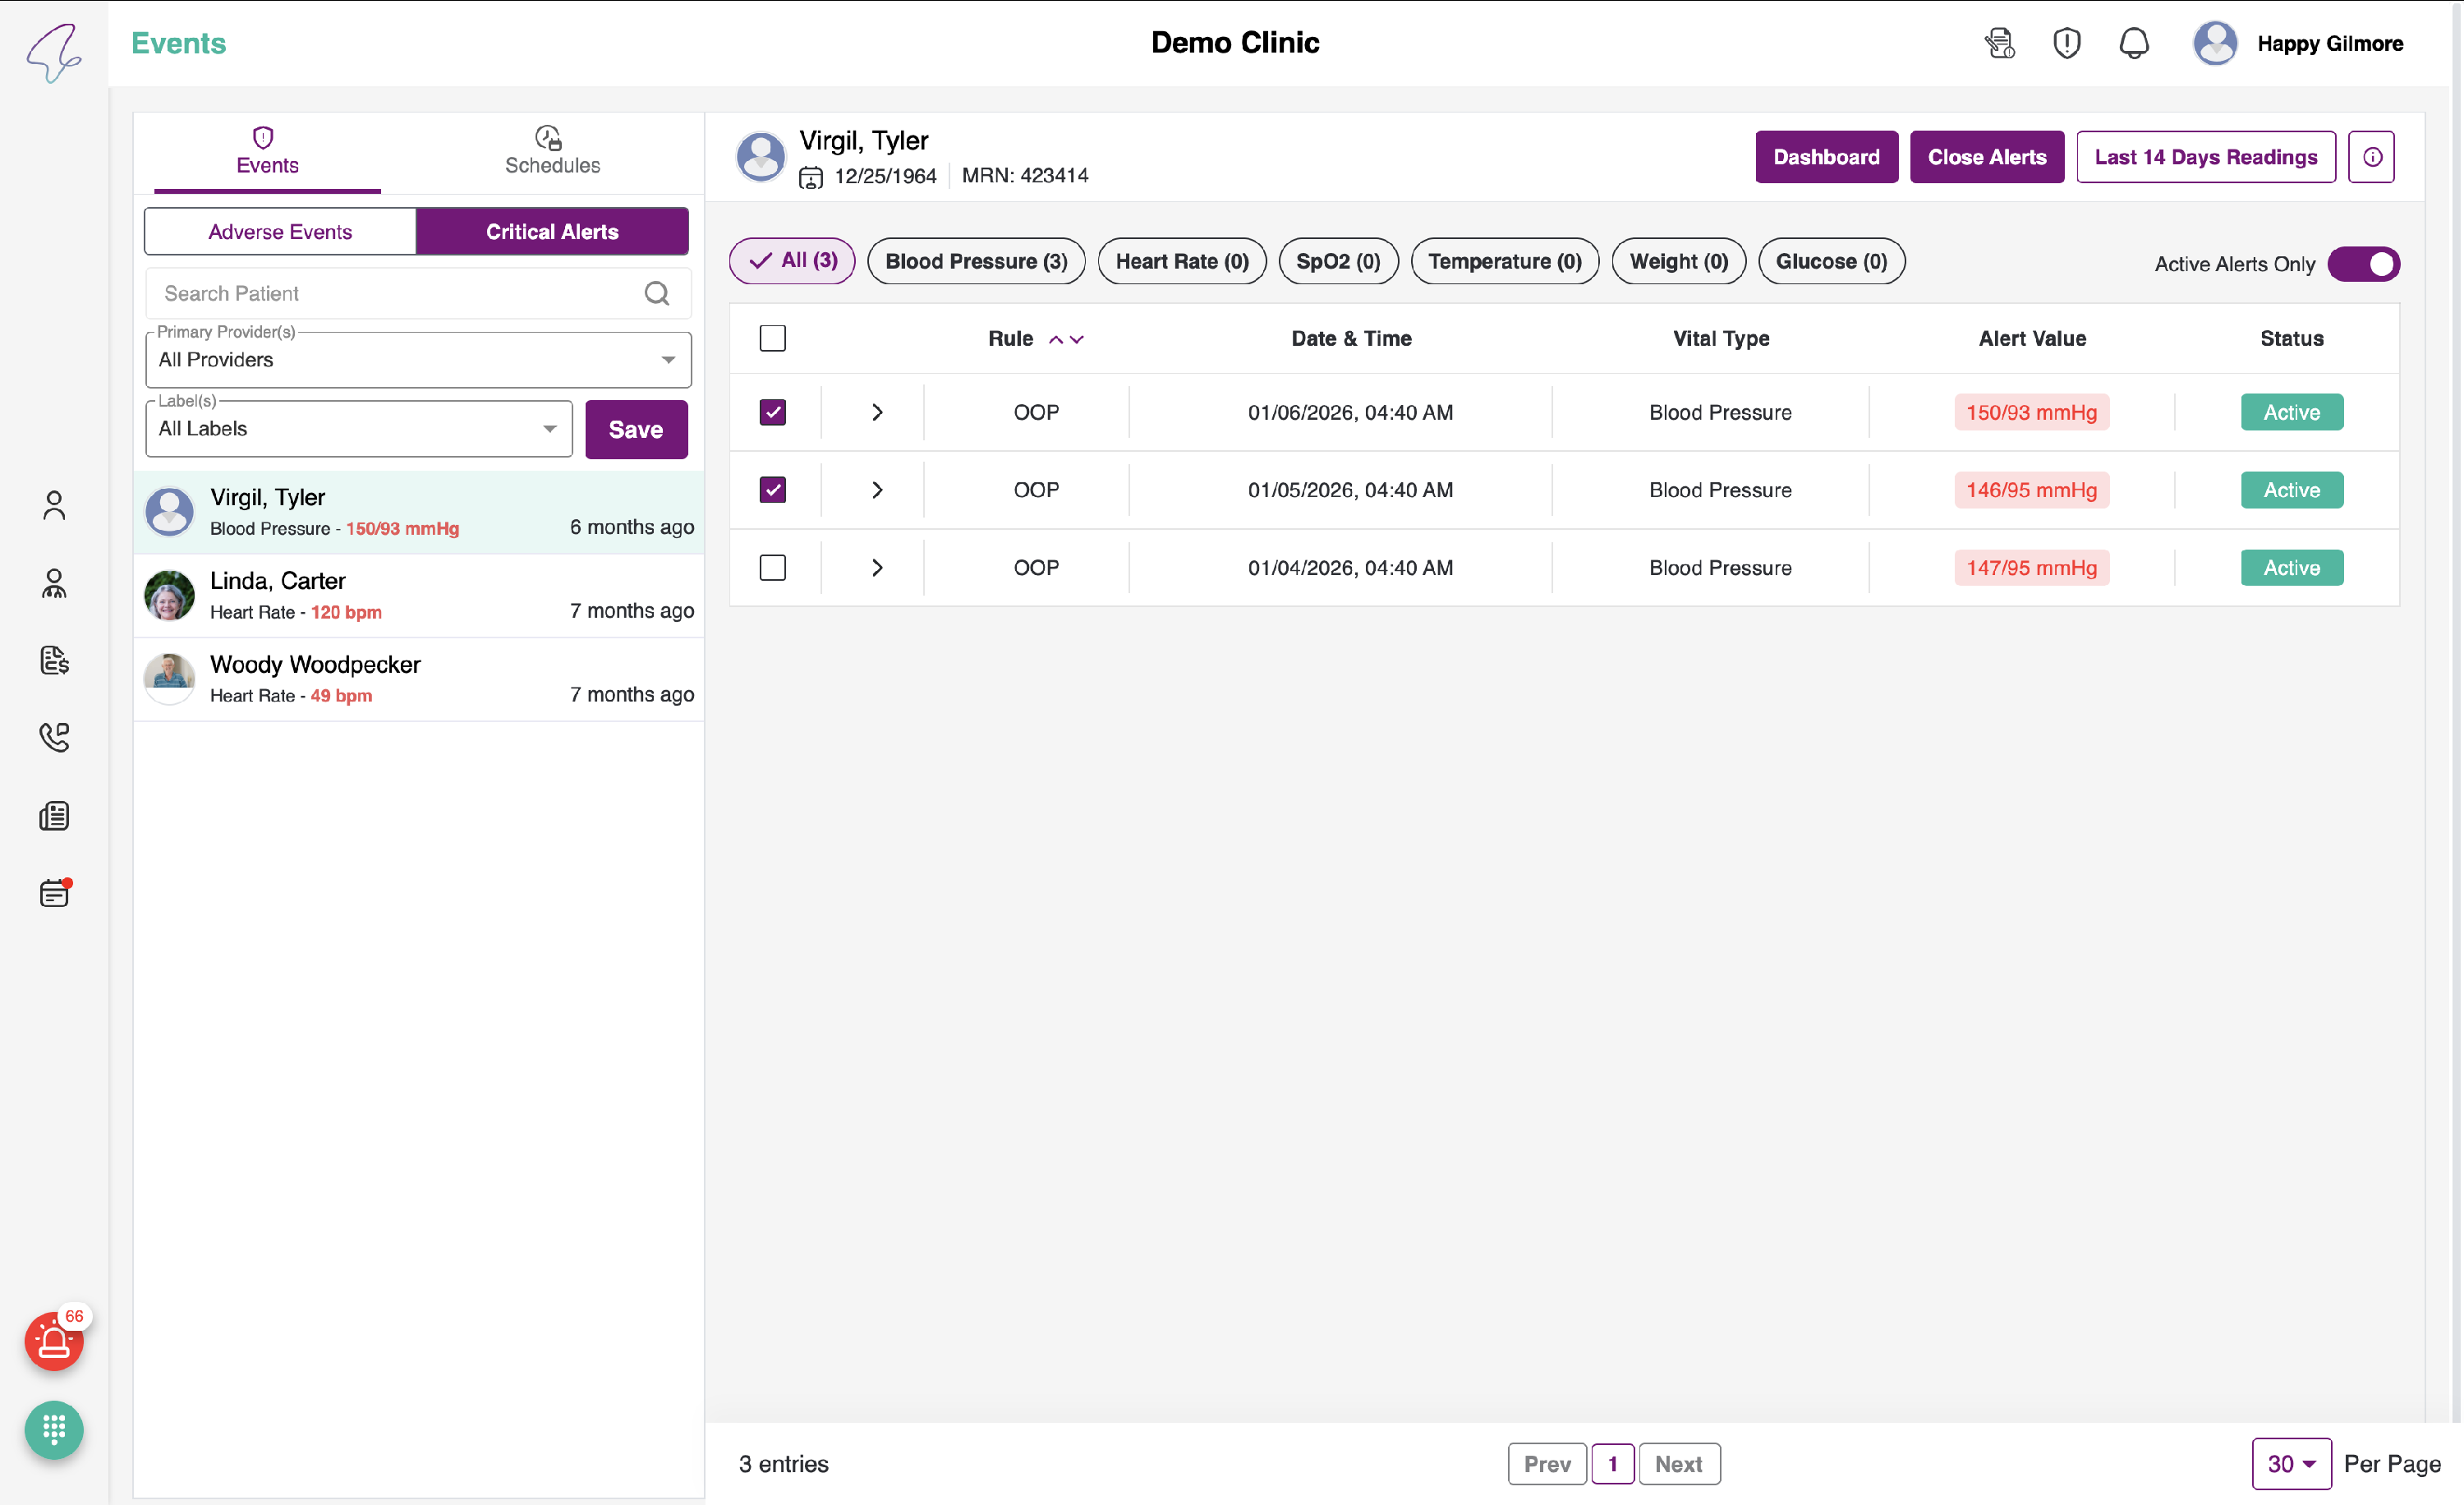The image size is (2464, 1505).
Task: Click the shield alert icon in header
Action: pos(2066,43)
